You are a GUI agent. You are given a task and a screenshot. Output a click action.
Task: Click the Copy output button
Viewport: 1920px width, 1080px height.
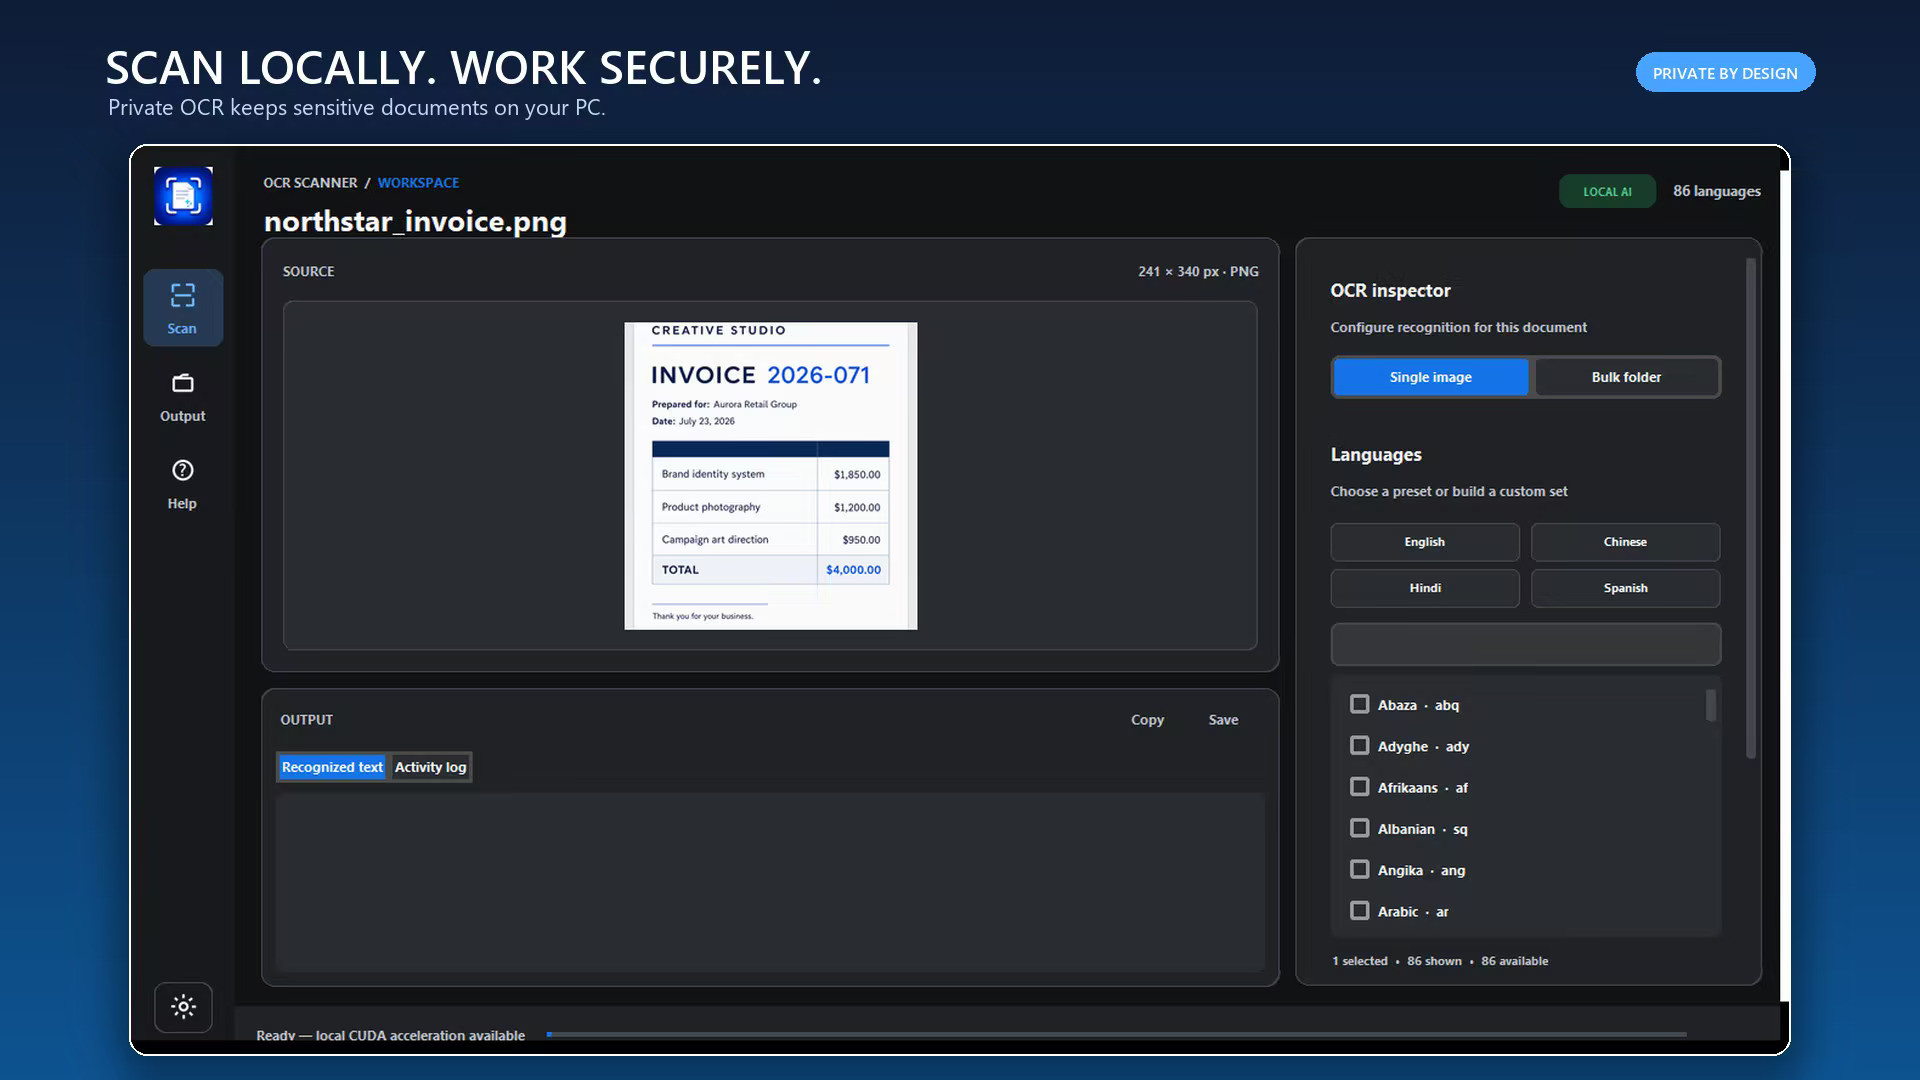click(1147, 720)
